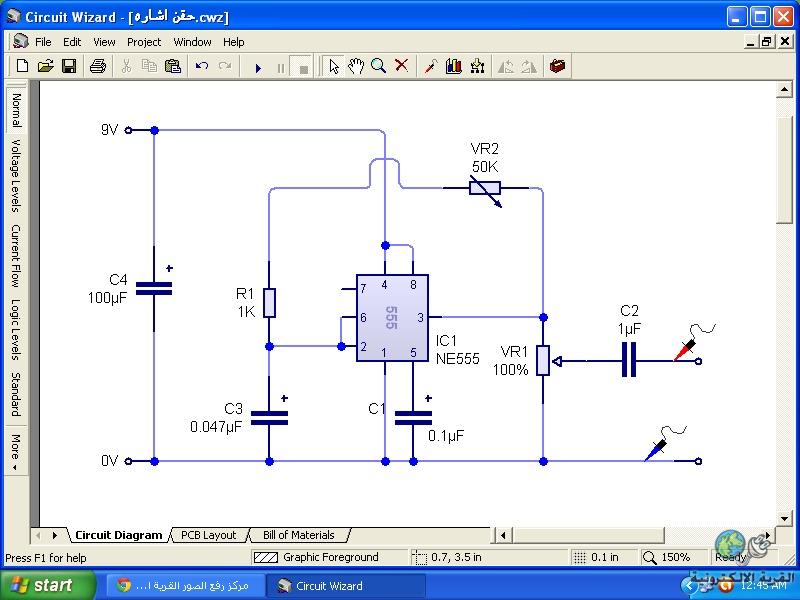Screen dimensions: 800x600
Task: Select the IC1 NE555 timer chip
Action: [x=392, y=317]
